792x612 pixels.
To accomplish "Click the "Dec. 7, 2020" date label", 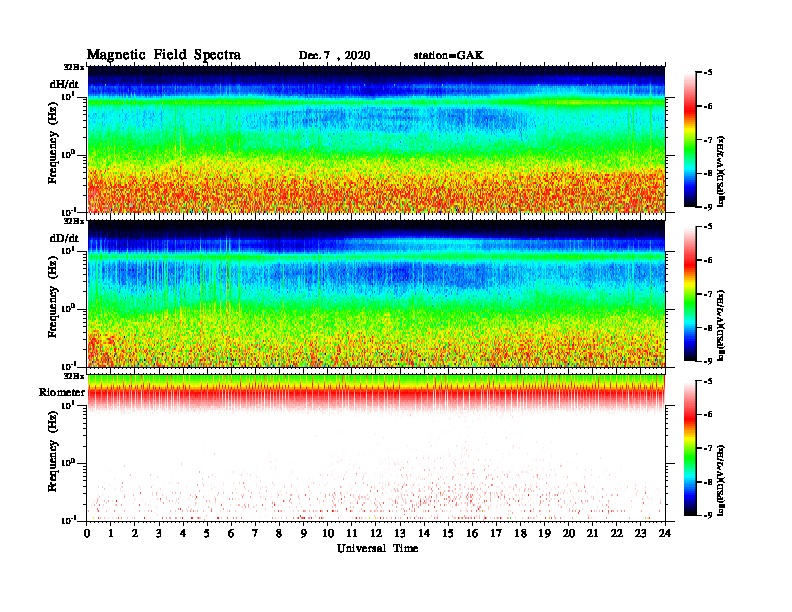I will pyautogui.click(x=334, y=56).
